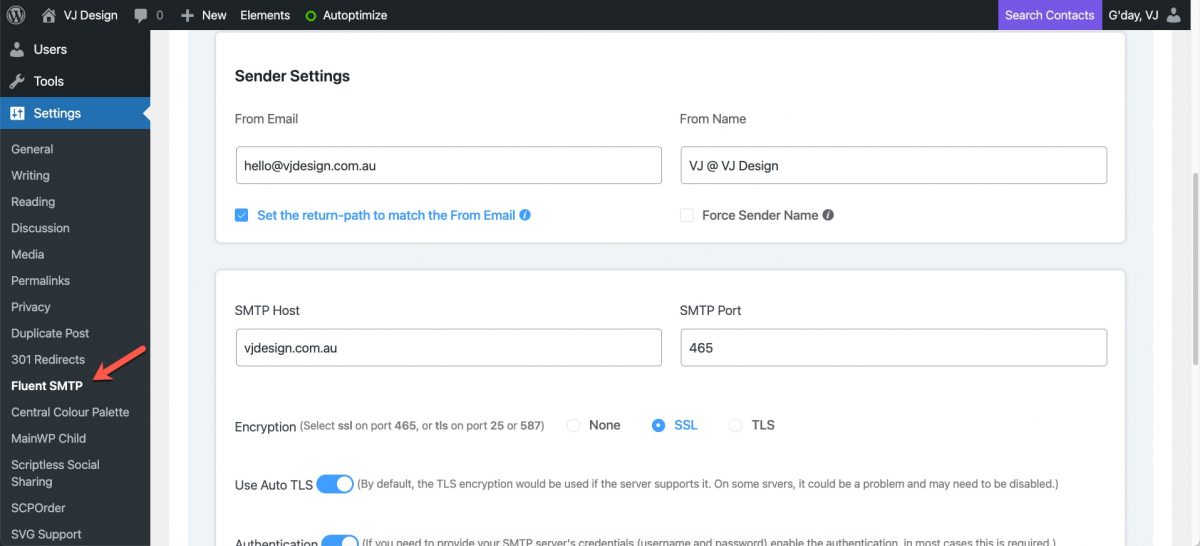Open the Tools menu in sidebar
This screenshot has height=546, width=1200.
[x=48, y=81]
